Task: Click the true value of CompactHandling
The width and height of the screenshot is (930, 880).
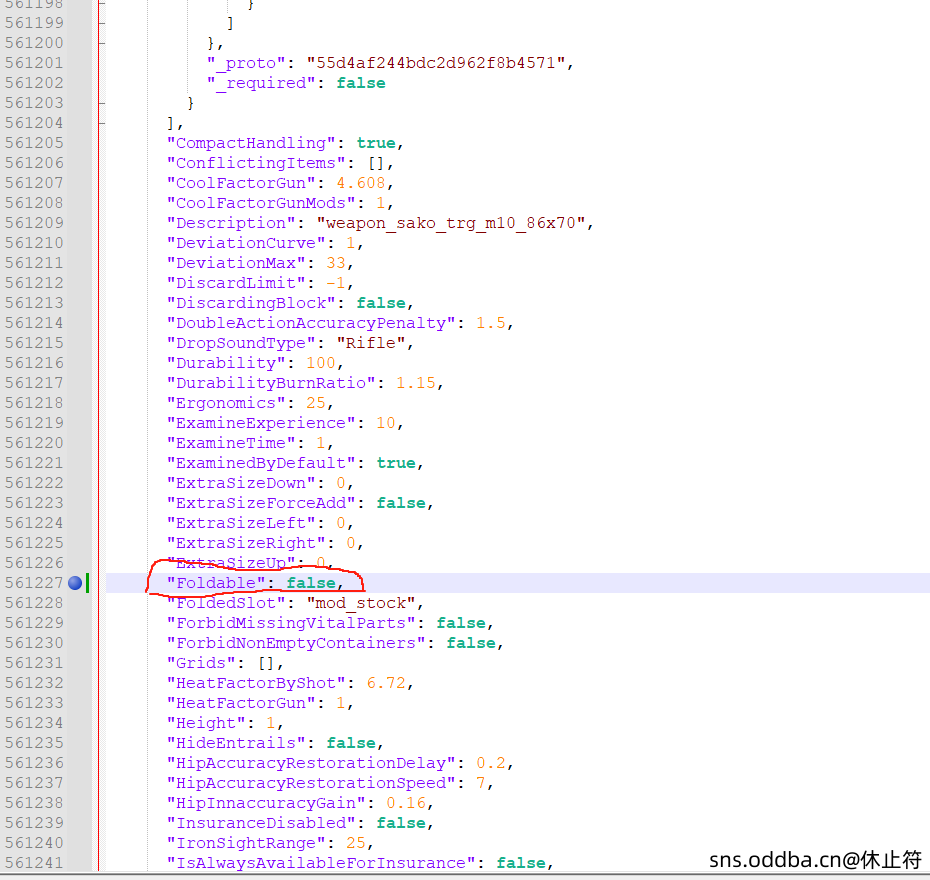Action: [x=376, y=143]
